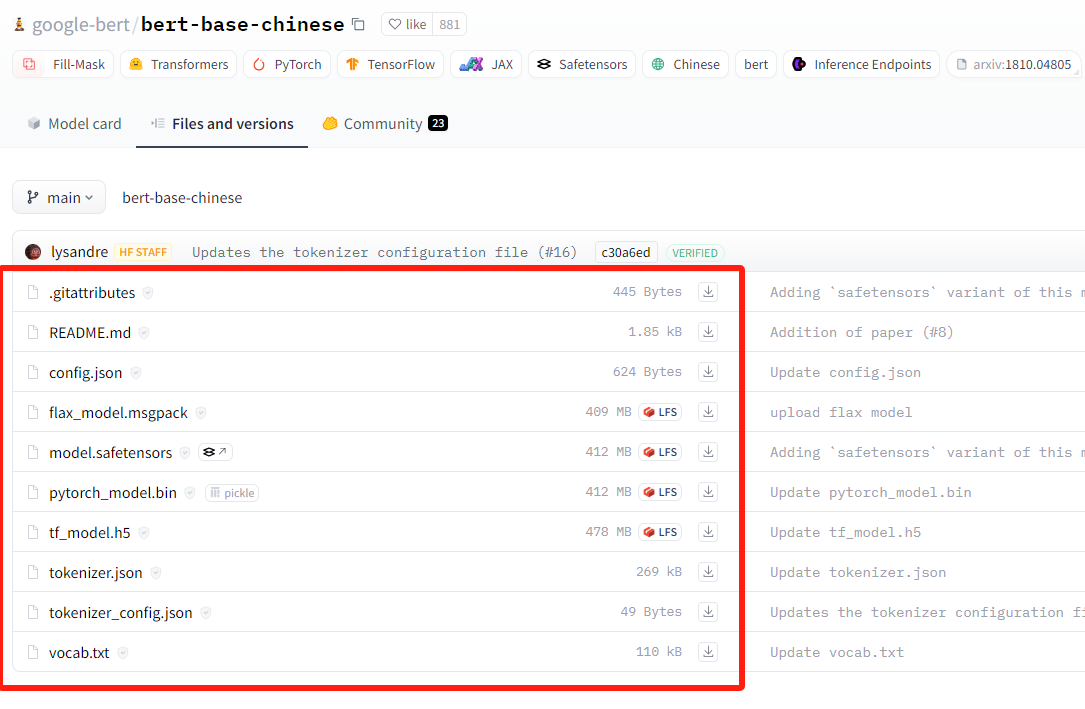This screenshot has width=1085, height=709.
Task: Open commit message Update tf_model.h5
Action: pos(845,533)
